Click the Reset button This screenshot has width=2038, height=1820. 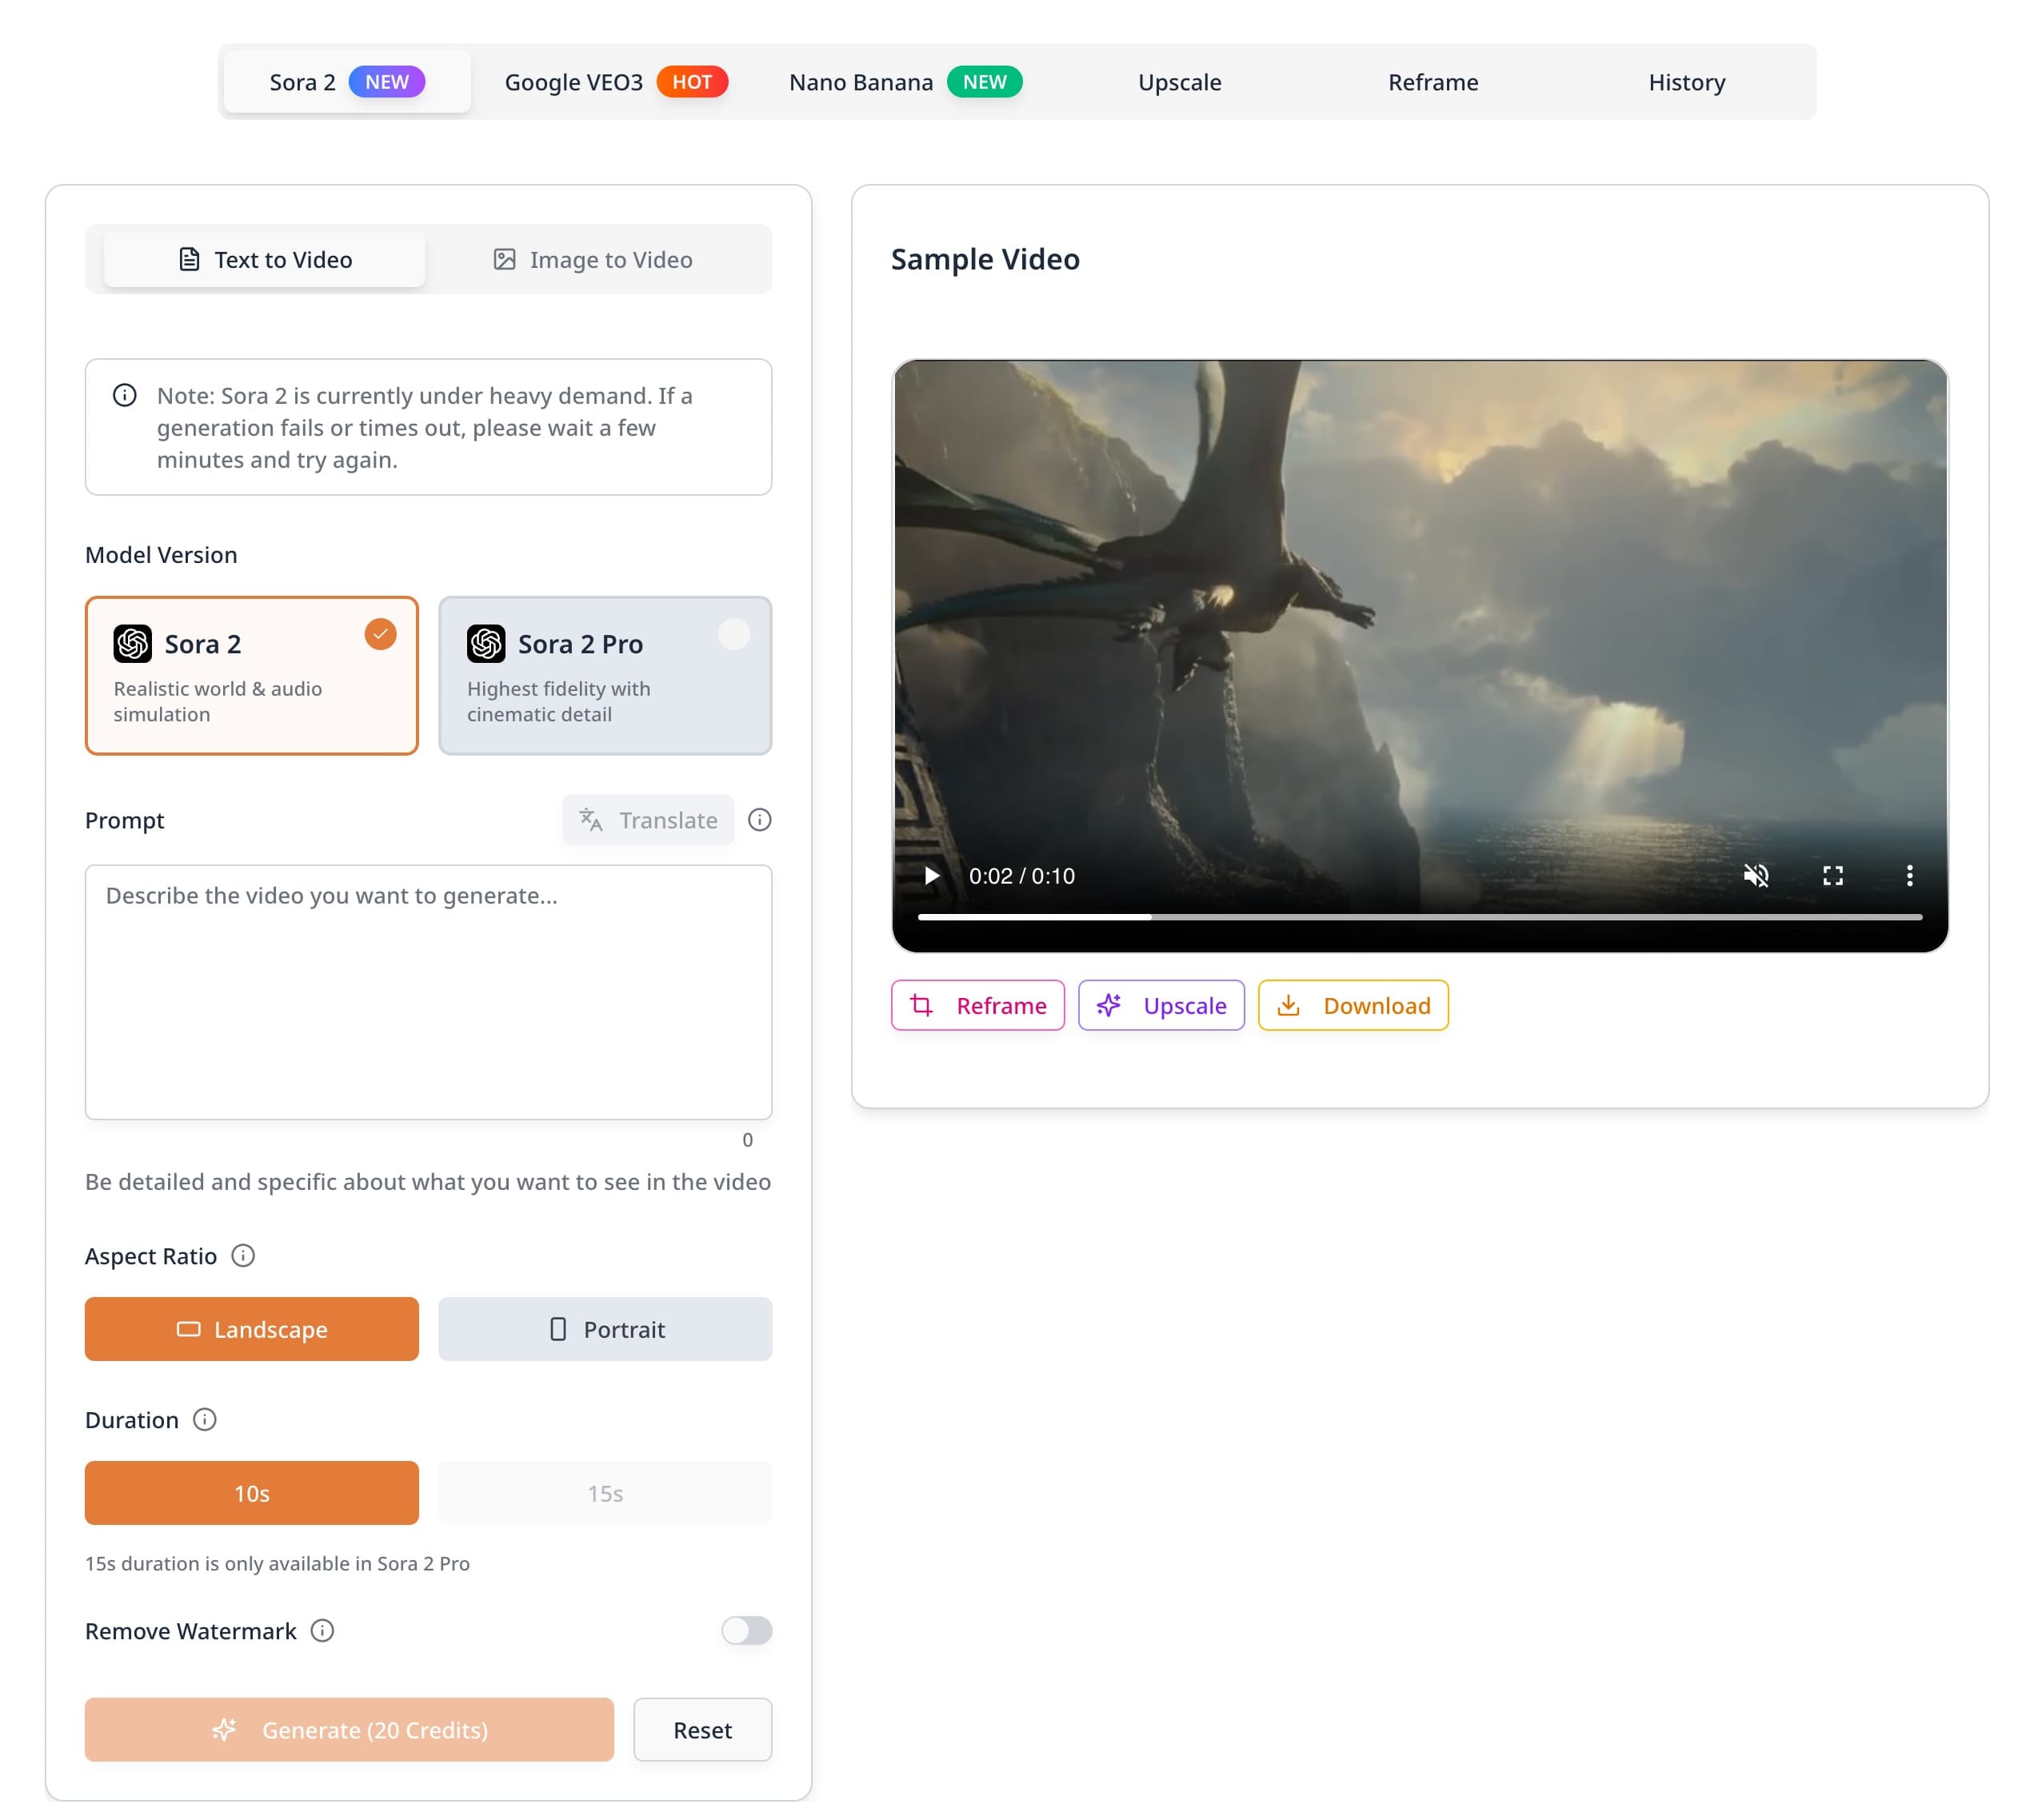(702, 1730)
